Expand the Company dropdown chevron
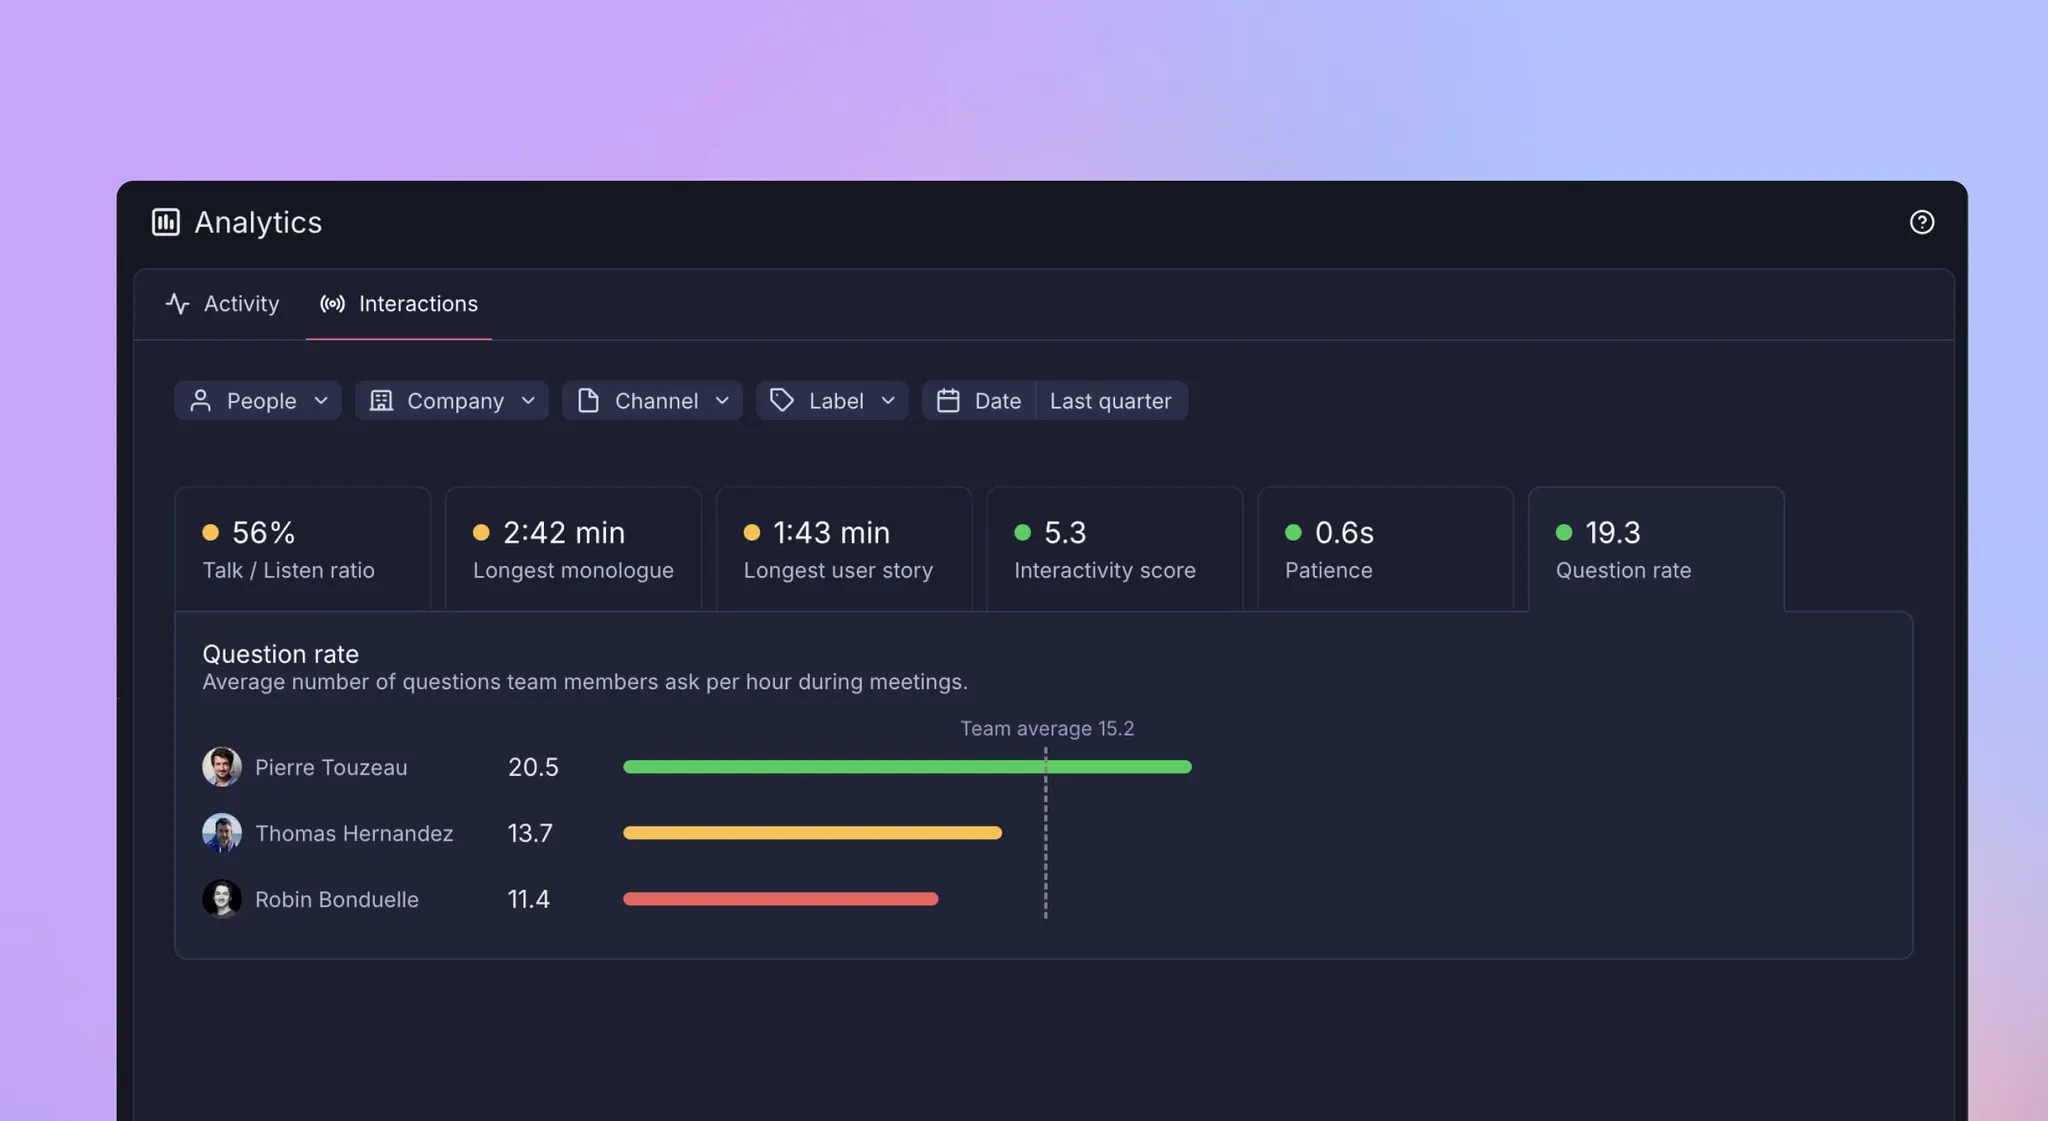Image resolution: width=2048 pixels, height=1121 pixels. [528, 401]
